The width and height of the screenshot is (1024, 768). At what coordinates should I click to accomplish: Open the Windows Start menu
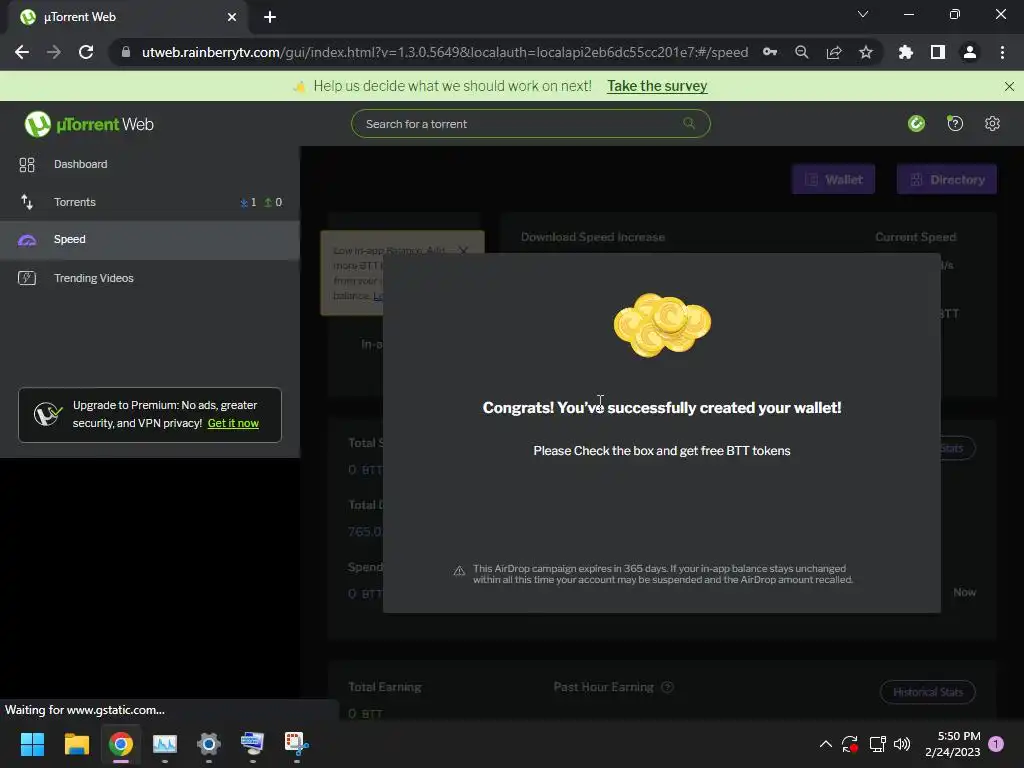[x=32, y=744]
